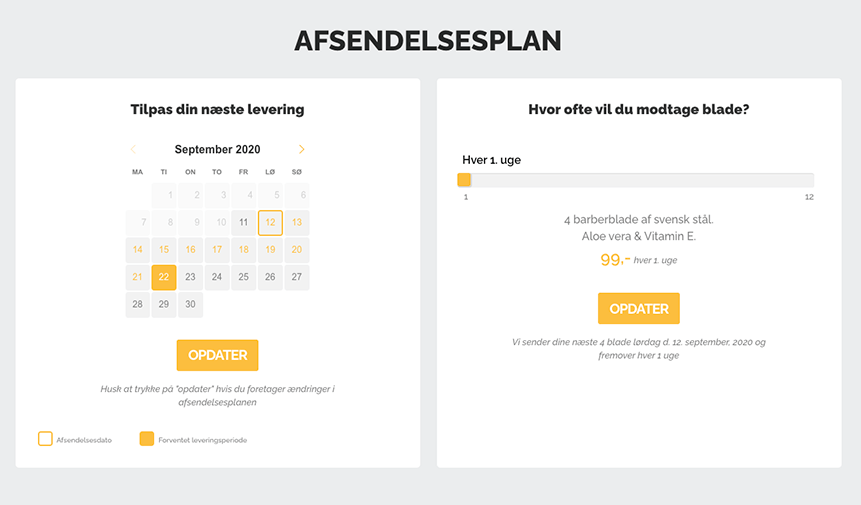This screenshot has height=505, width=861.
Task: Click the September 2020 month heading
Action: [x=217, y=149]
